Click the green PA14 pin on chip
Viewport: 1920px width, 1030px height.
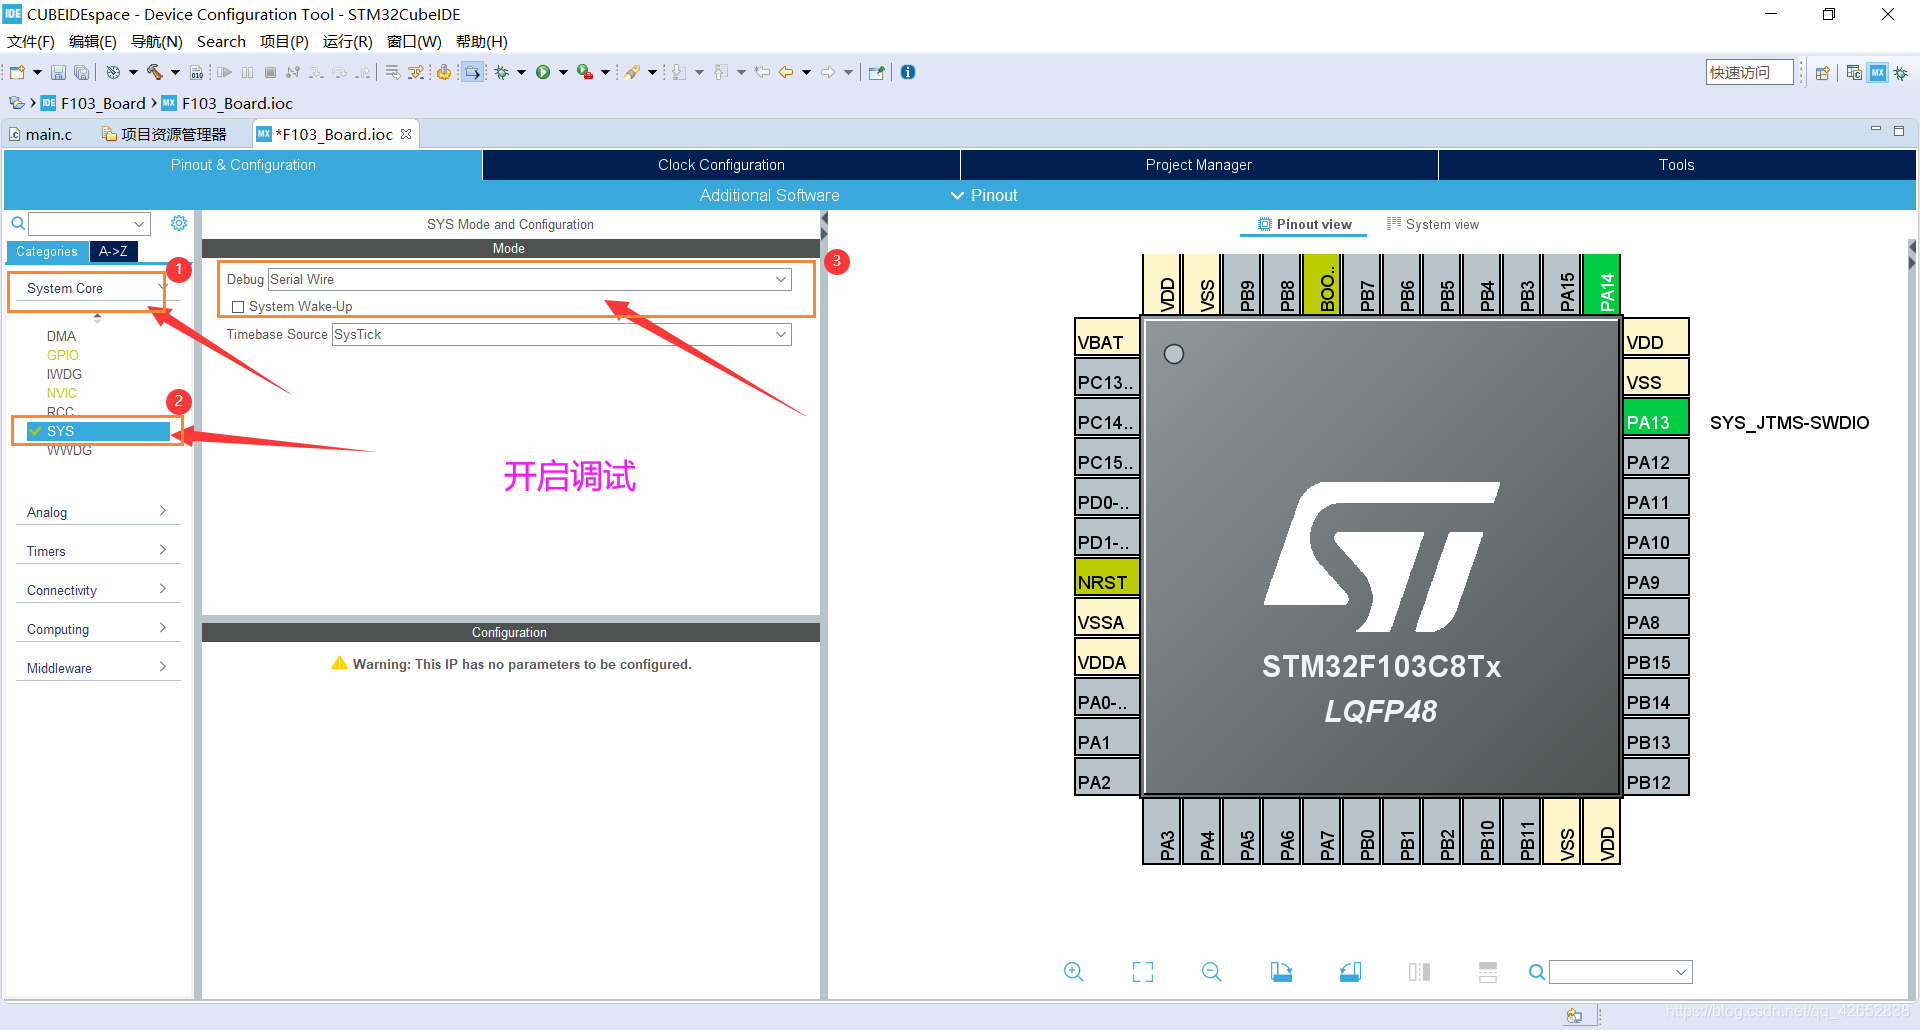tap(1602, 285)
